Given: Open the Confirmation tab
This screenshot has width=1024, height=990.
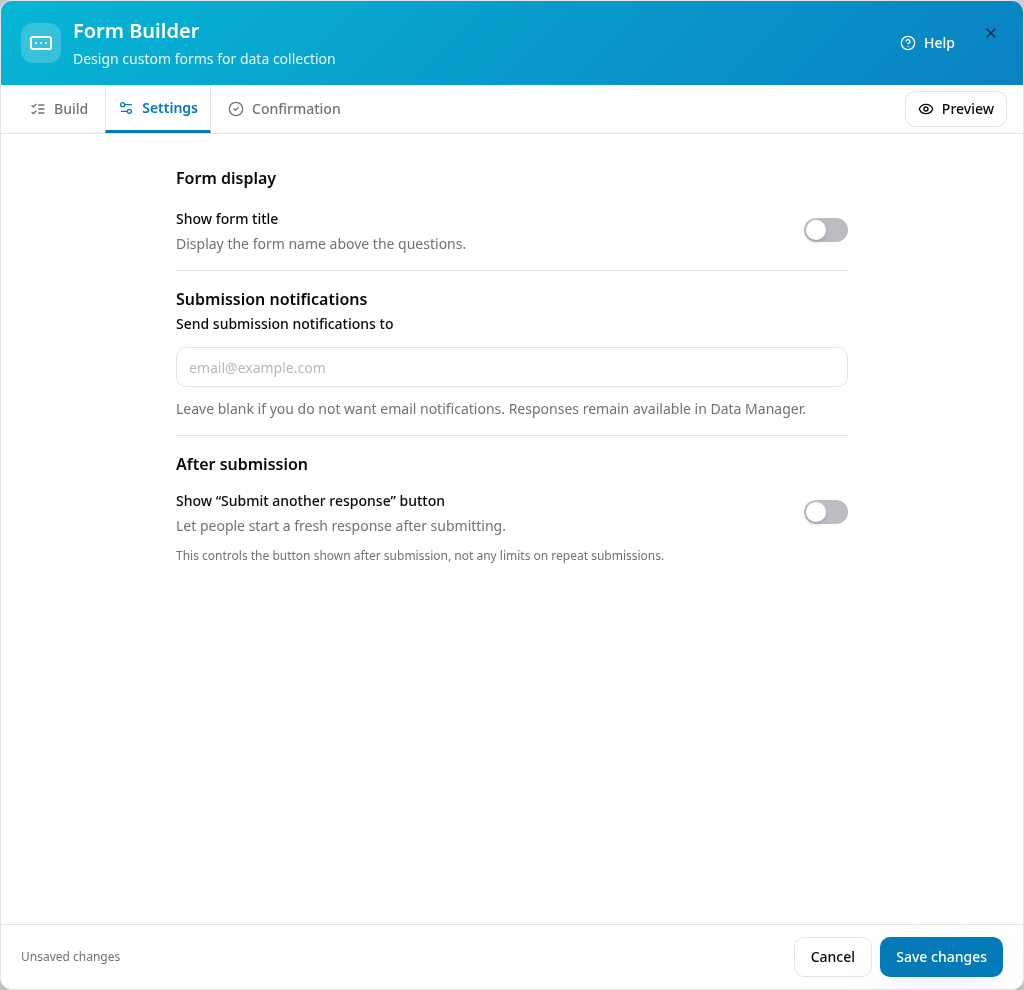Looking at the screenshot, I should (x=284, y=109).
